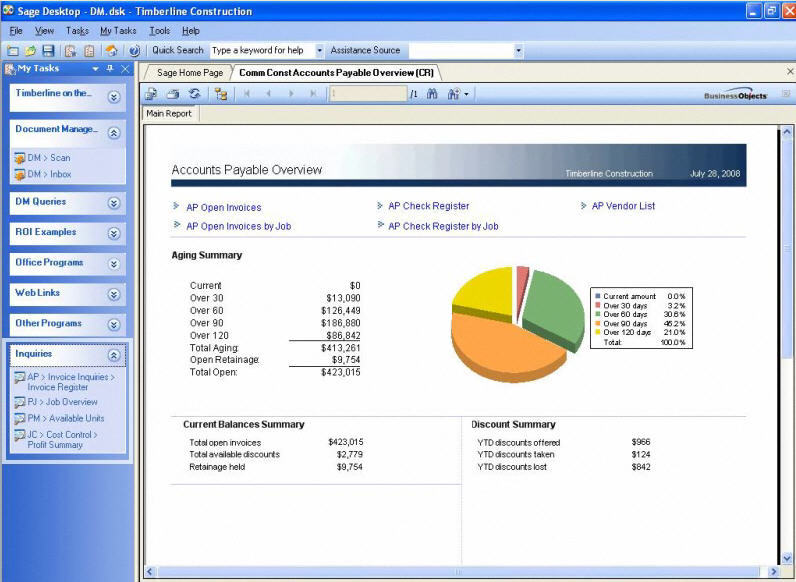Click the Save floppy disk icon

pyautogui.click(x=48, y=51)
